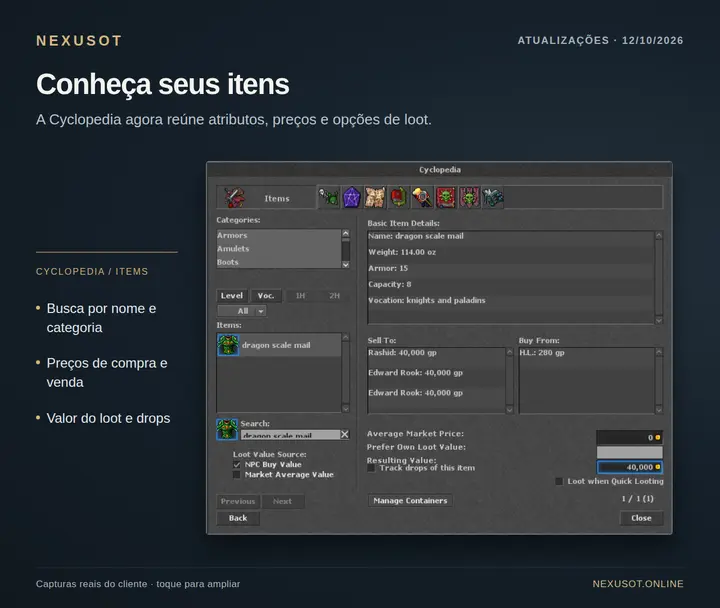Click Name: dragon scale mail detail row
Image resolution: width=720 pixels, height=608 pixels.
tap(511, 236)
